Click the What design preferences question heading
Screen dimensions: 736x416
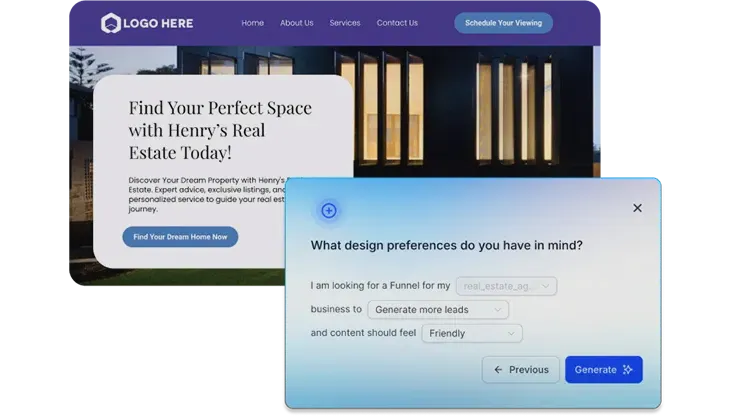(446, 245)
